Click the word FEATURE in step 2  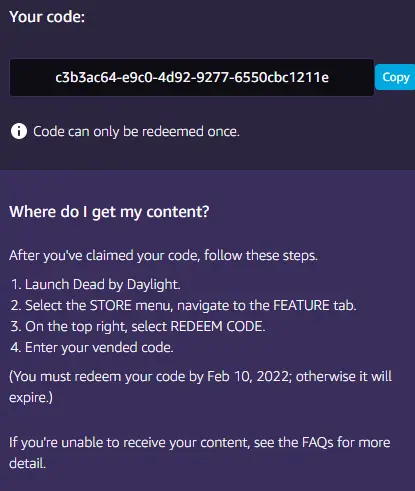(301, 305)
